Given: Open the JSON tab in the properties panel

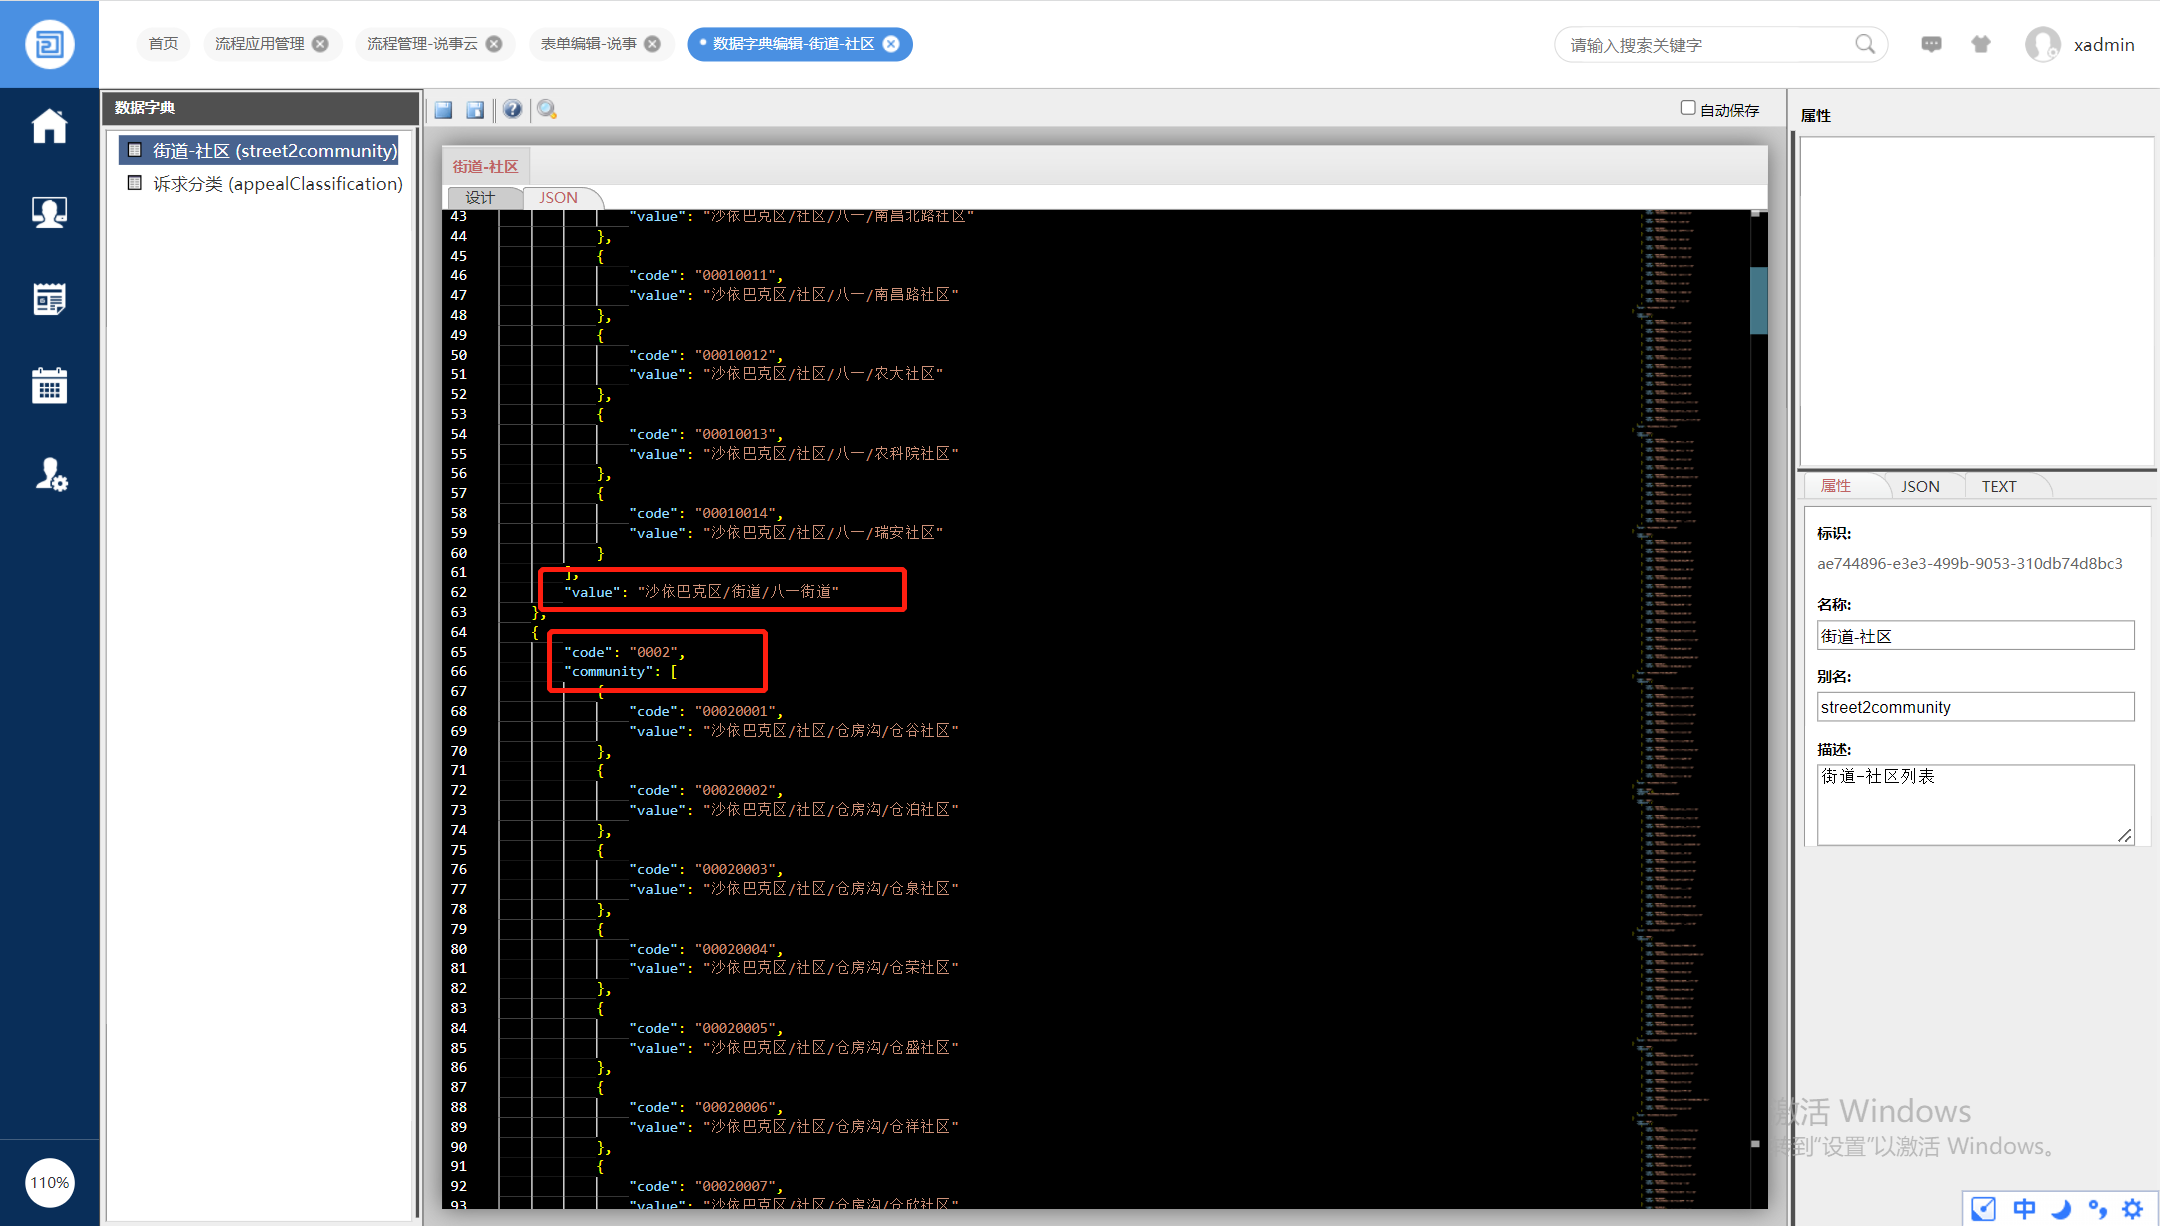Looking at the screenshot, I should point(1919,486).
